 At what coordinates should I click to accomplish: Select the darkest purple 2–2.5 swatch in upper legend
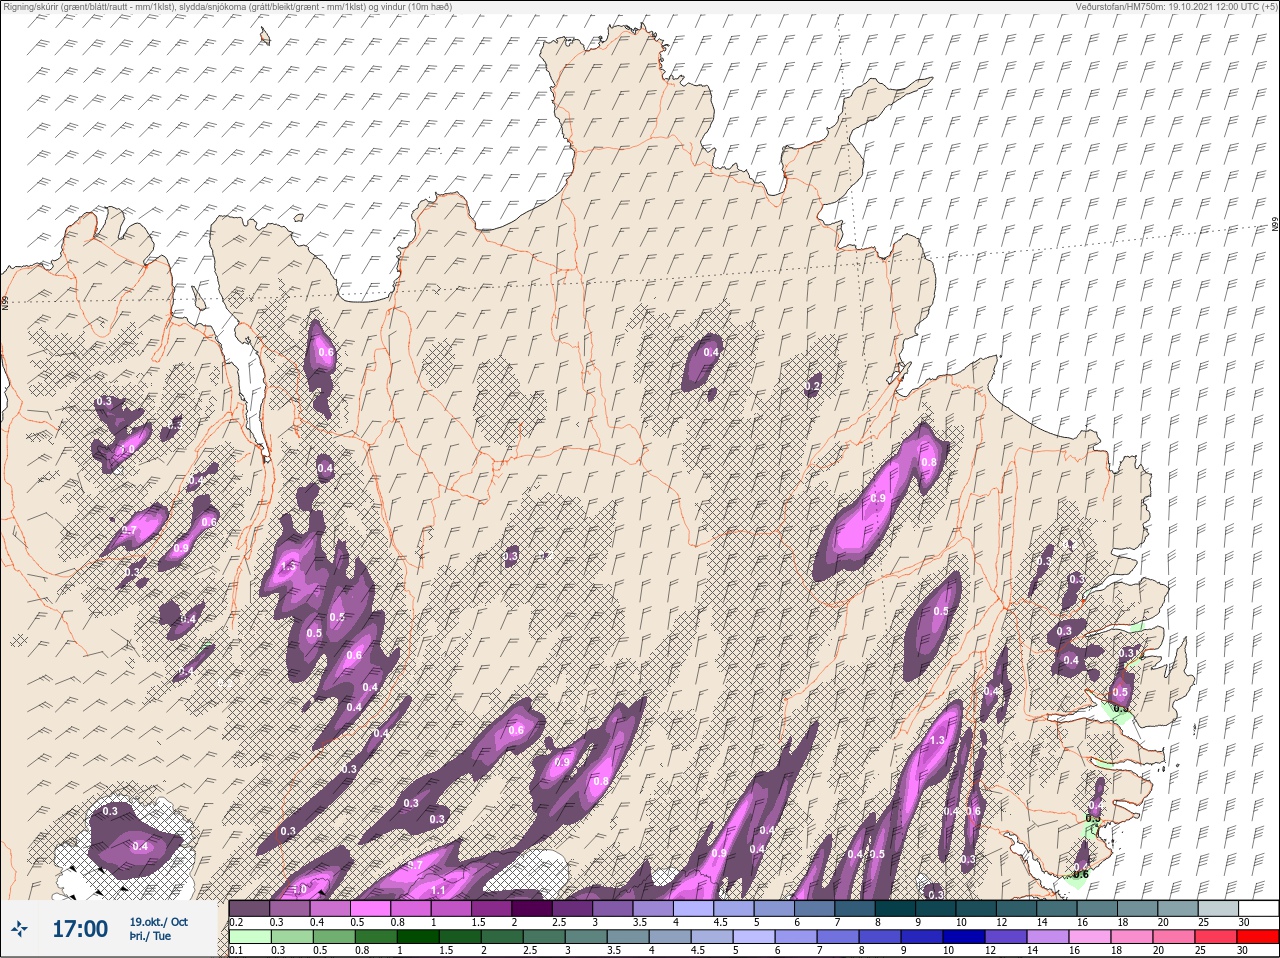pyautogui.click(x=534, y=908)
